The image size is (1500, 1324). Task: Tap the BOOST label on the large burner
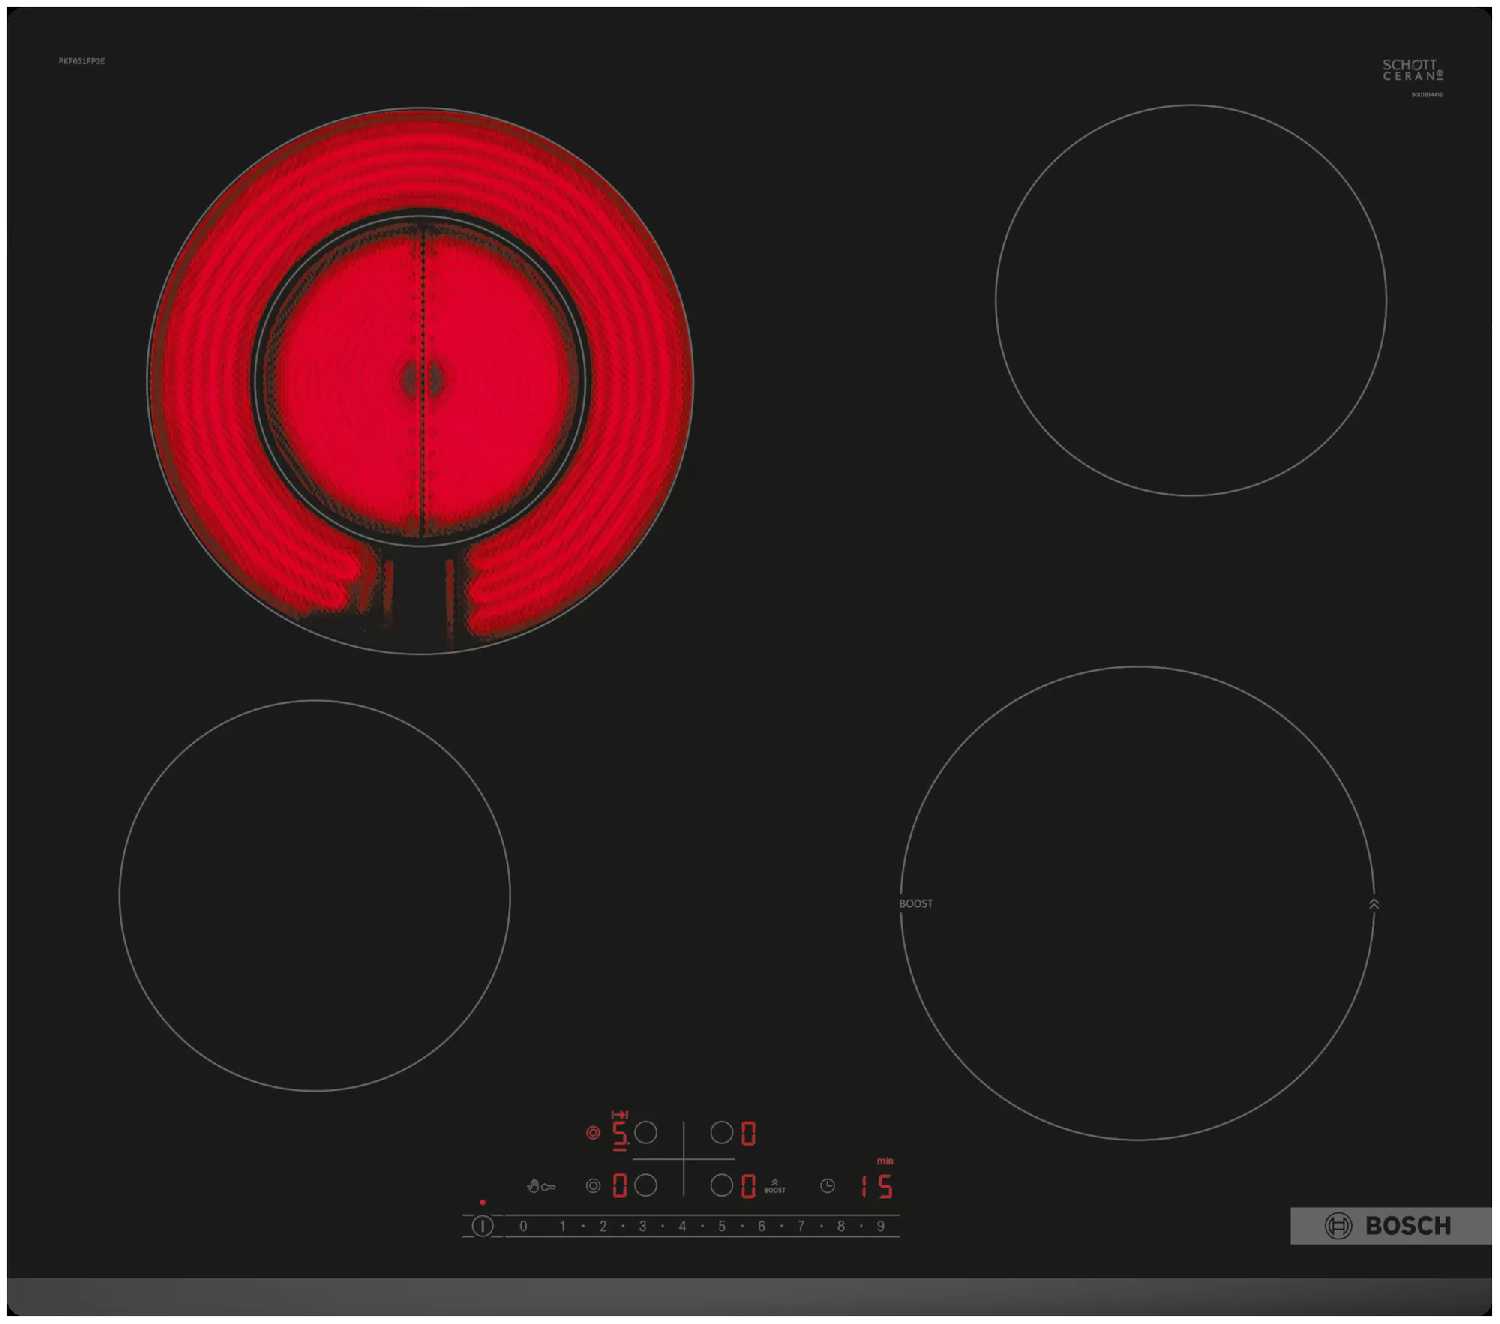(x=915, y=904)
